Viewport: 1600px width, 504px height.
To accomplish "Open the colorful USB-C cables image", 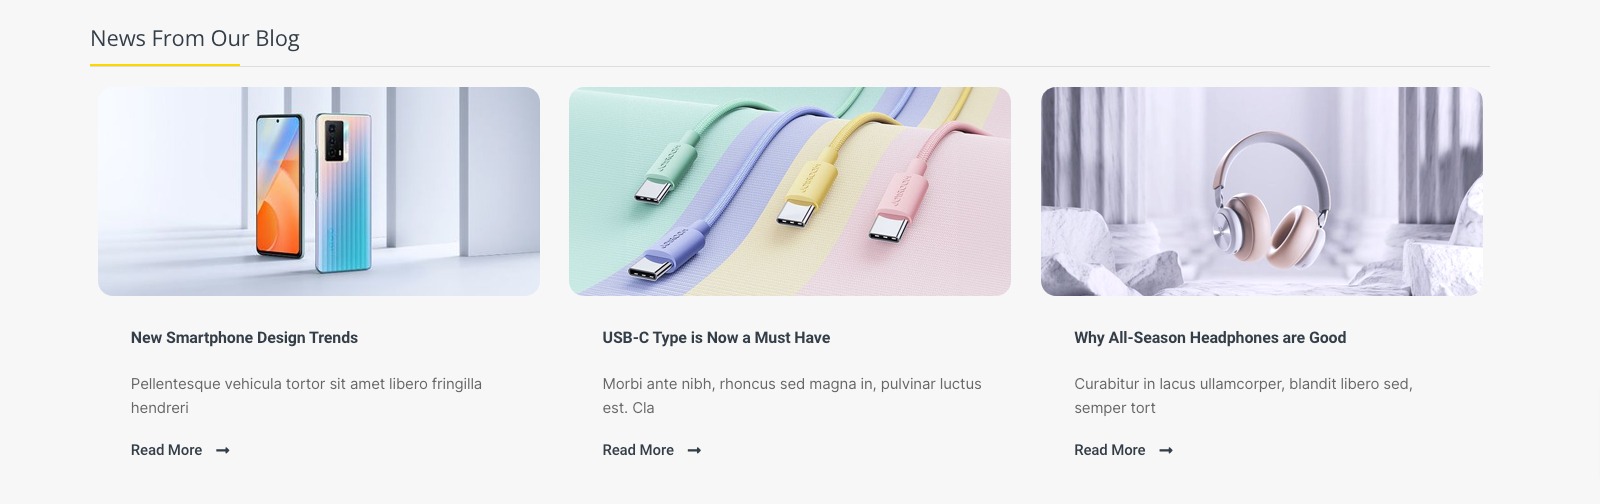I will (790, 191).
